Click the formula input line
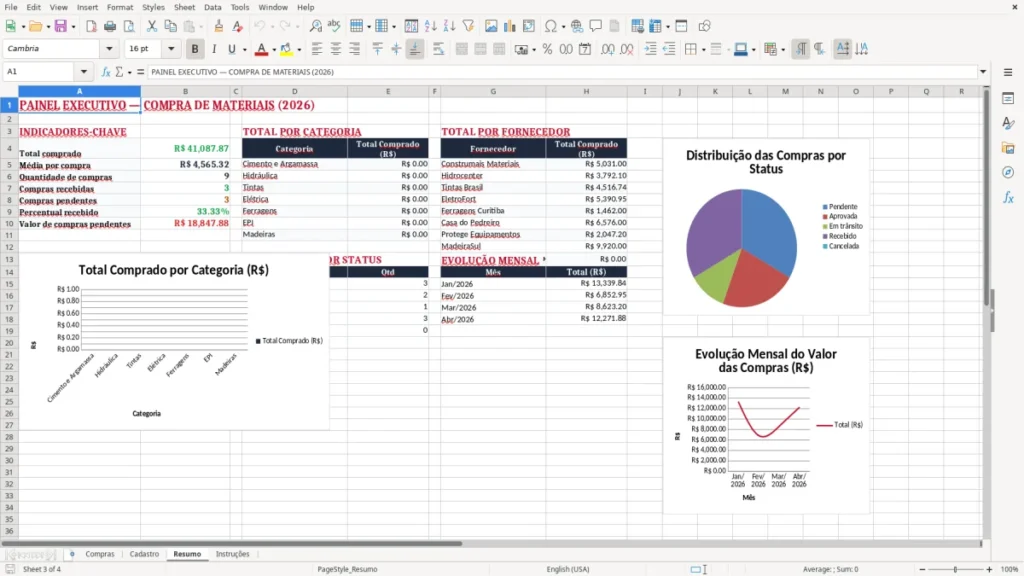The height and width of the screenshot is (576, 1024). [x=562, y=72]
